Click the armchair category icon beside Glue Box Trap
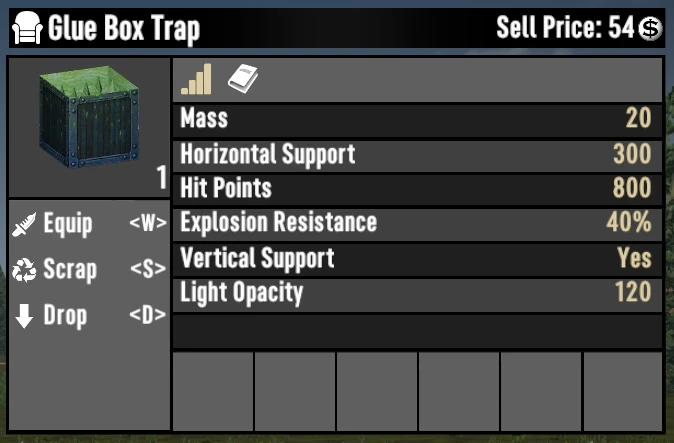 click(x=27, y=28)
